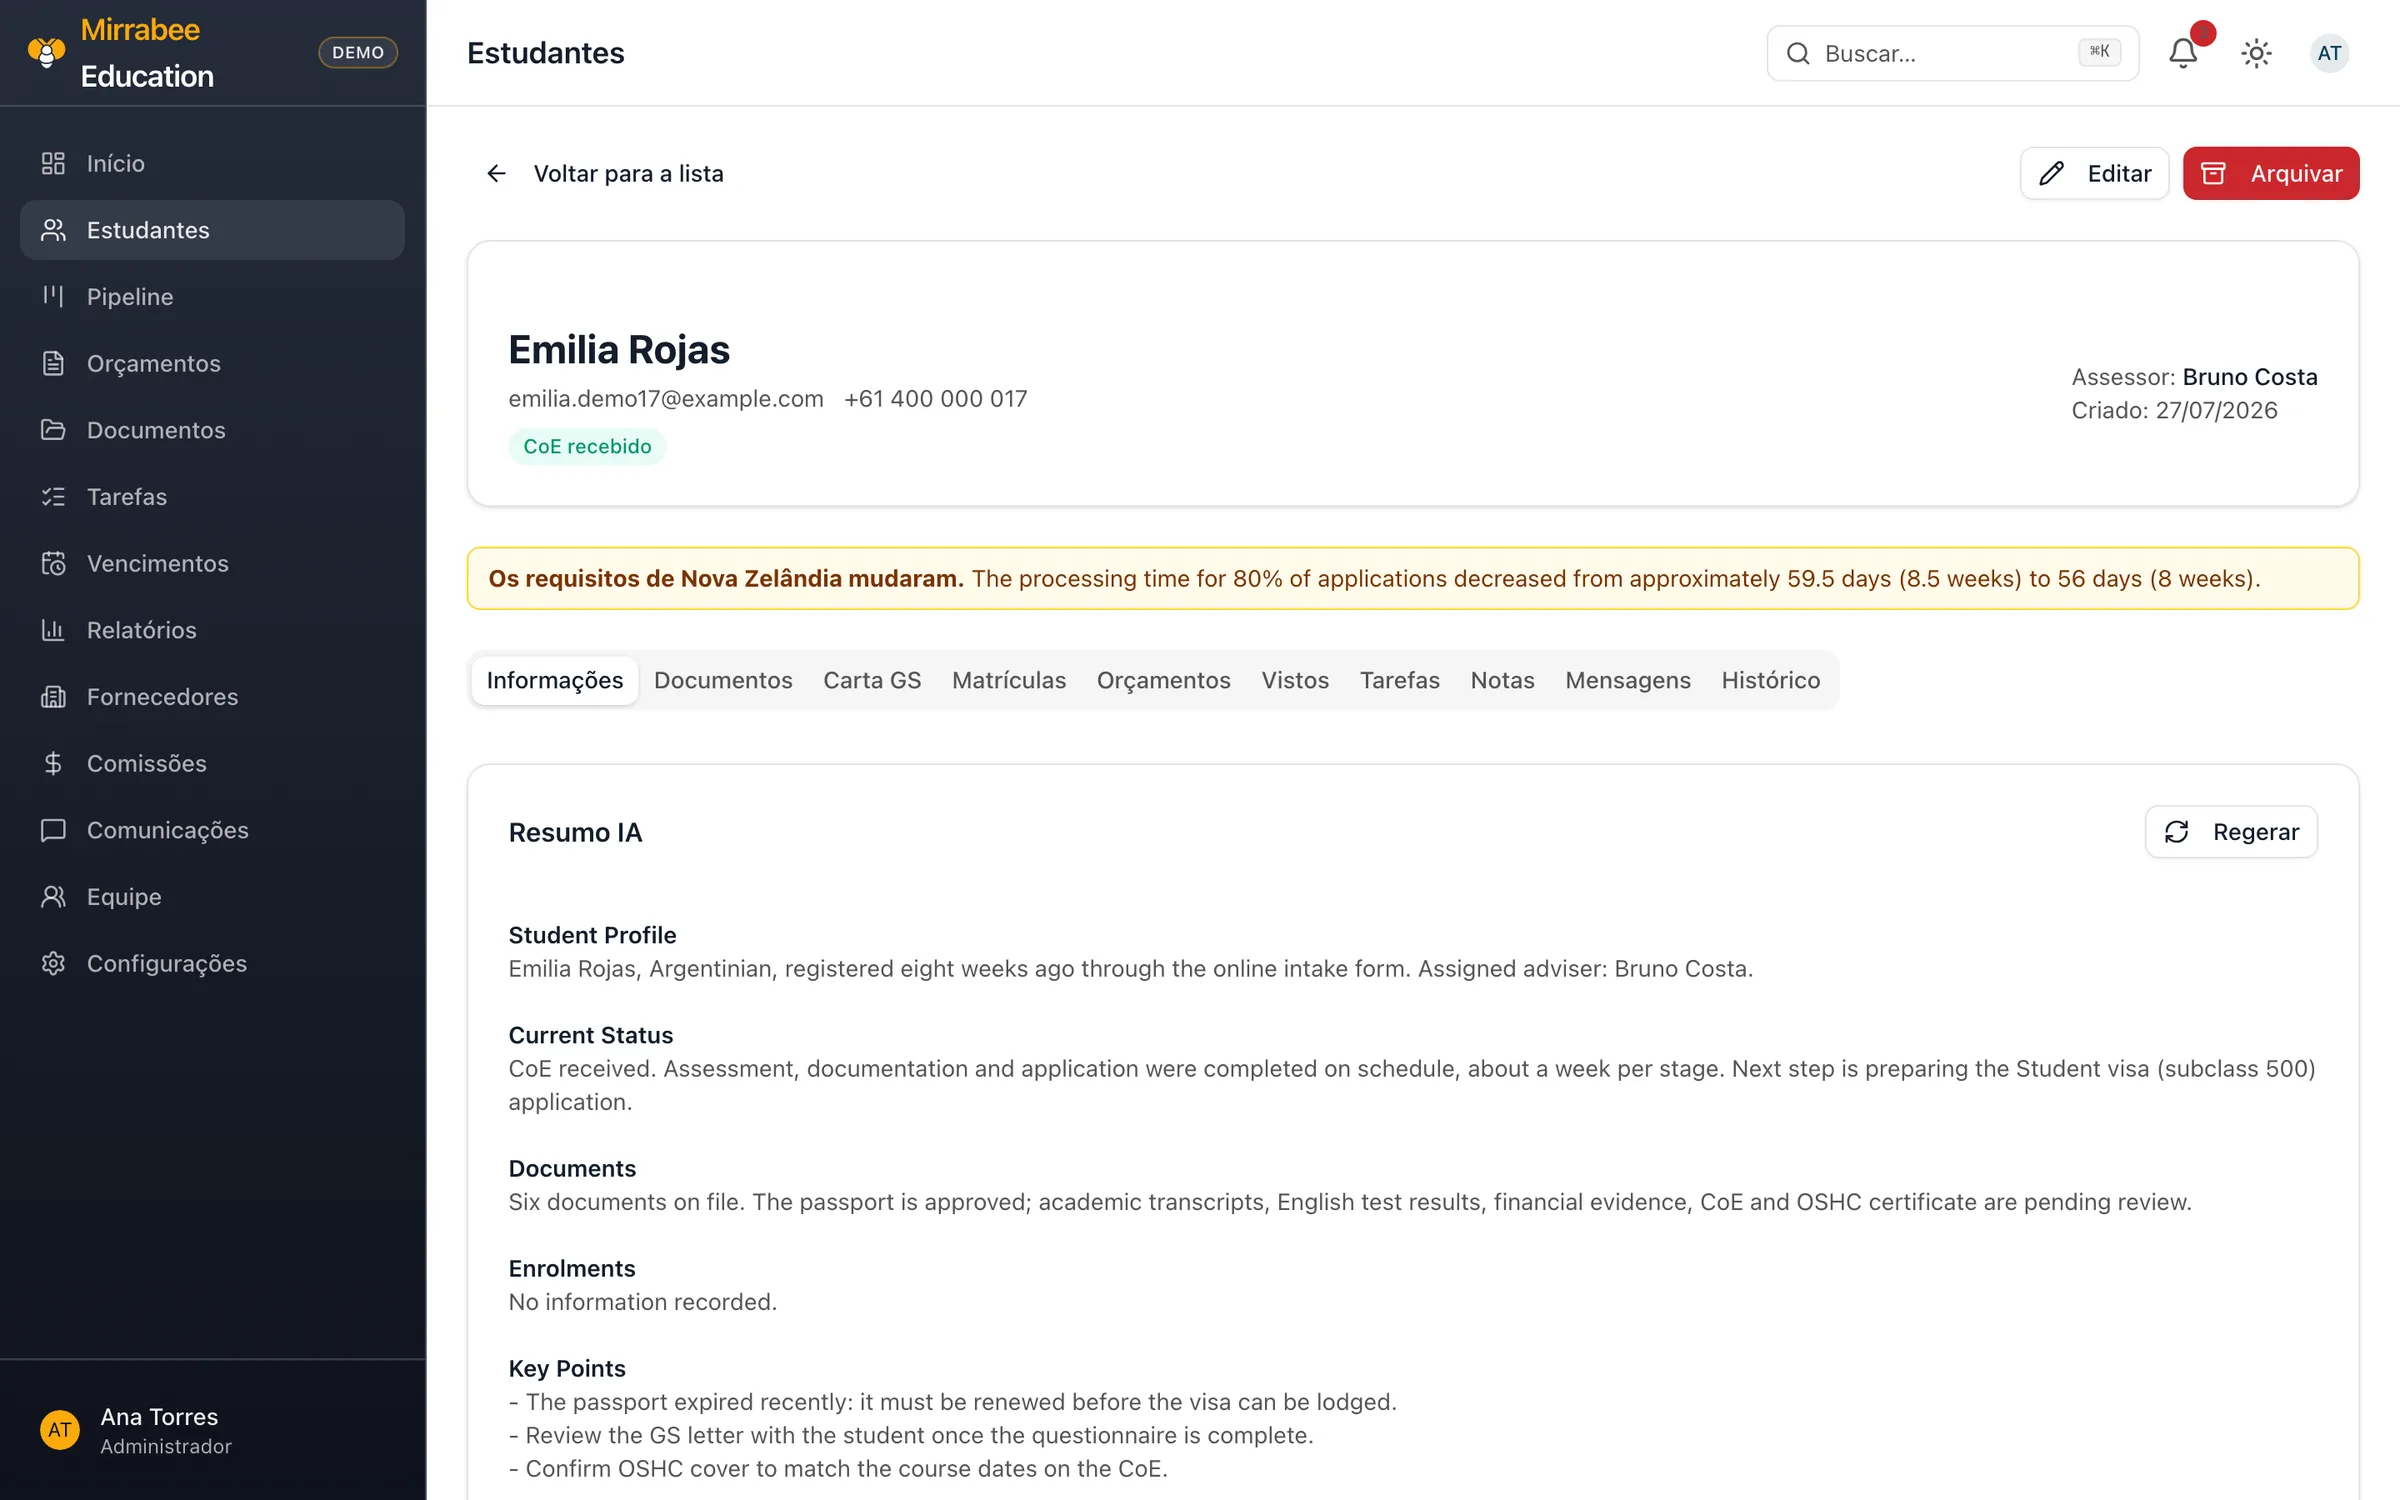Open the Histórico tab

click(1770, 680)
